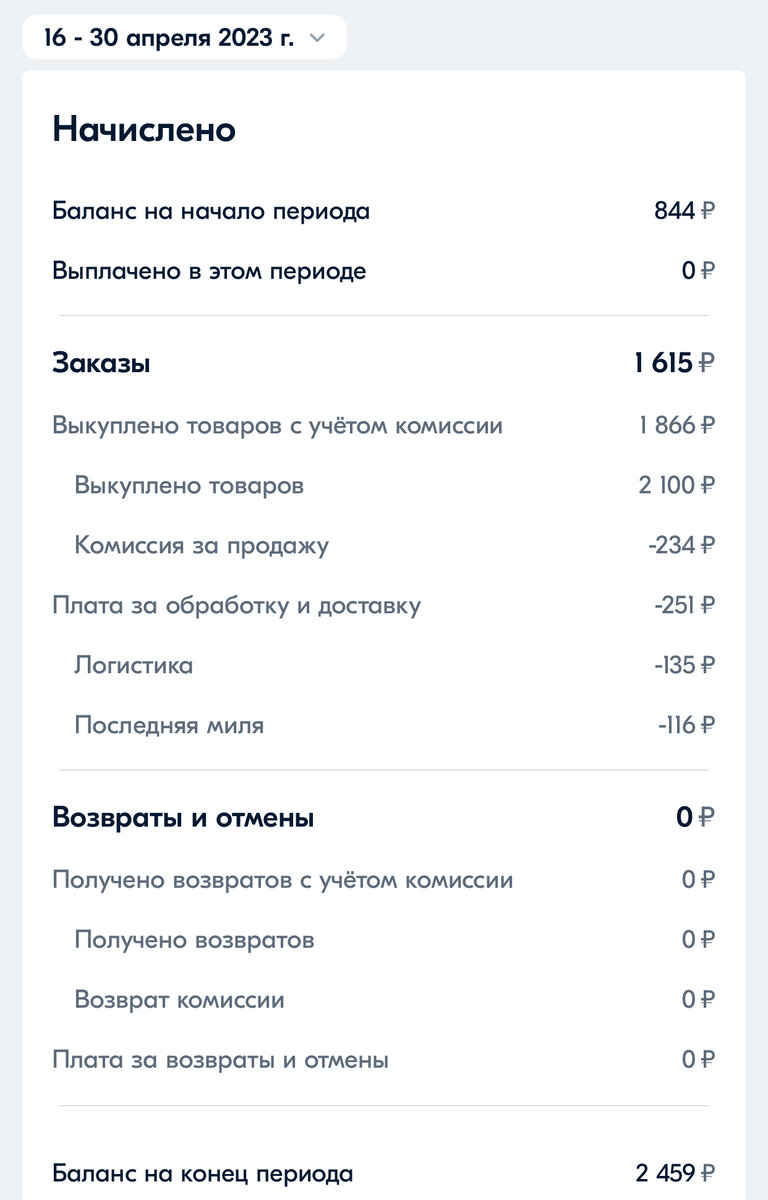This screenshot has height=1200, width=768.
Task: Click the chevron next to date range
Action: click(x=318, y=39)
